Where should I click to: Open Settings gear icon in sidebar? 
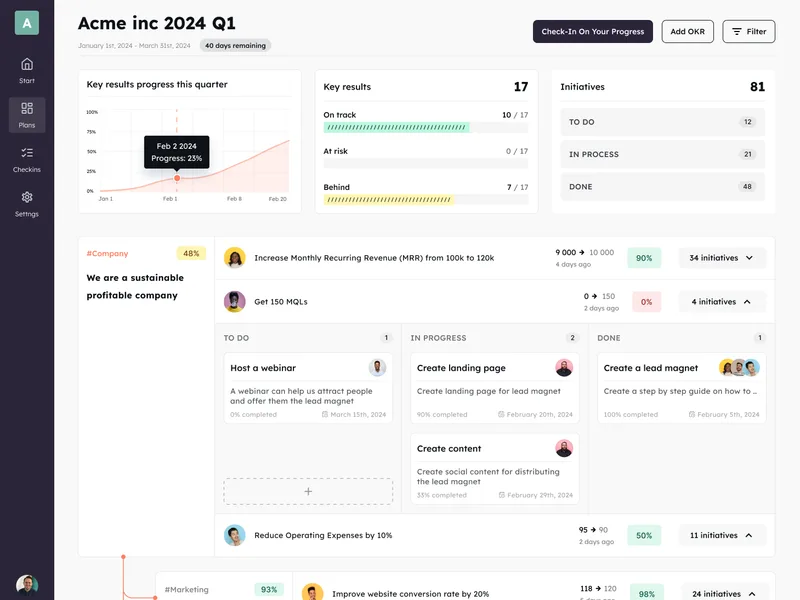pyautogui.click(x=27, y=197)
